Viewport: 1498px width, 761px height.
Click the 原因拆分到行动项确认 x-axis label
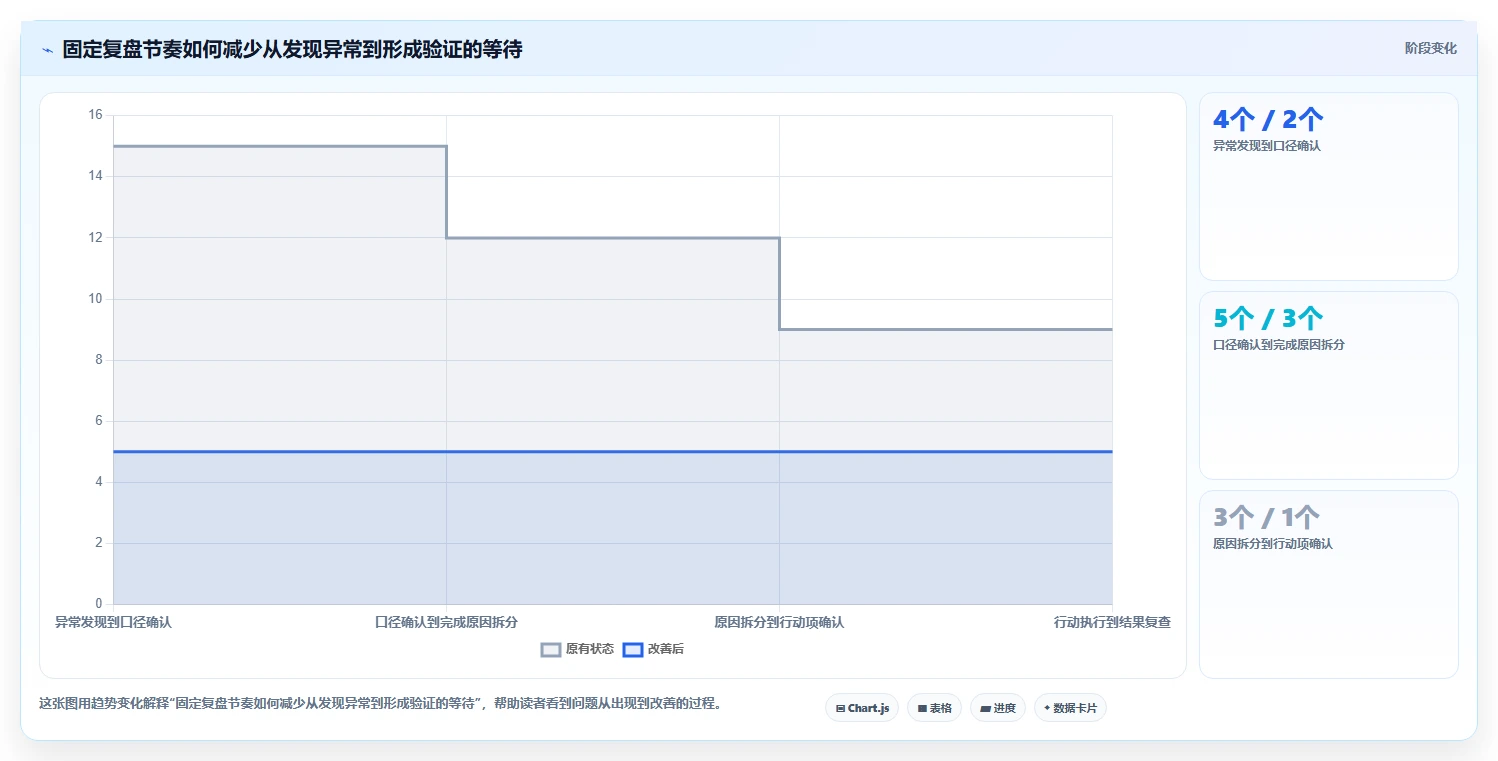coord(779,622)
